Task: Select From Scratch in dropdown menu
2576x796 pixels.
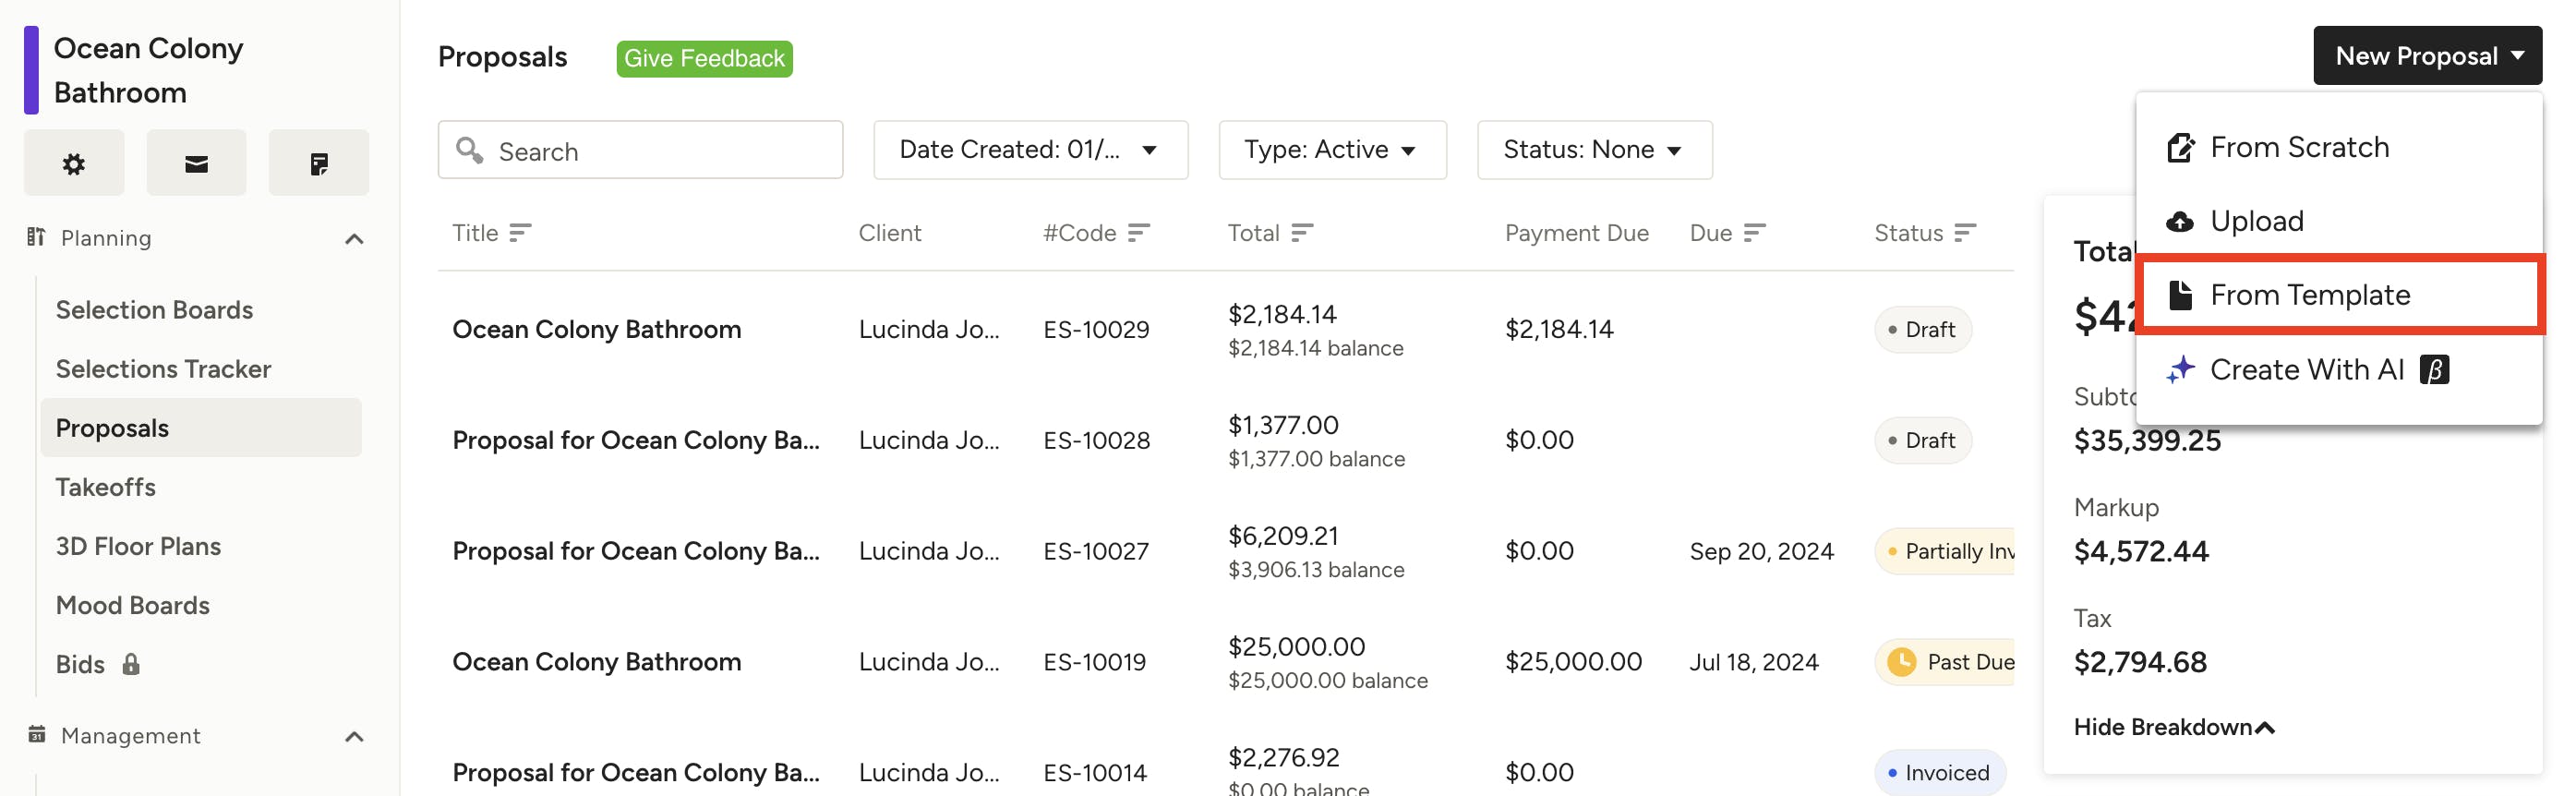Action: [x=2298, y=147]
